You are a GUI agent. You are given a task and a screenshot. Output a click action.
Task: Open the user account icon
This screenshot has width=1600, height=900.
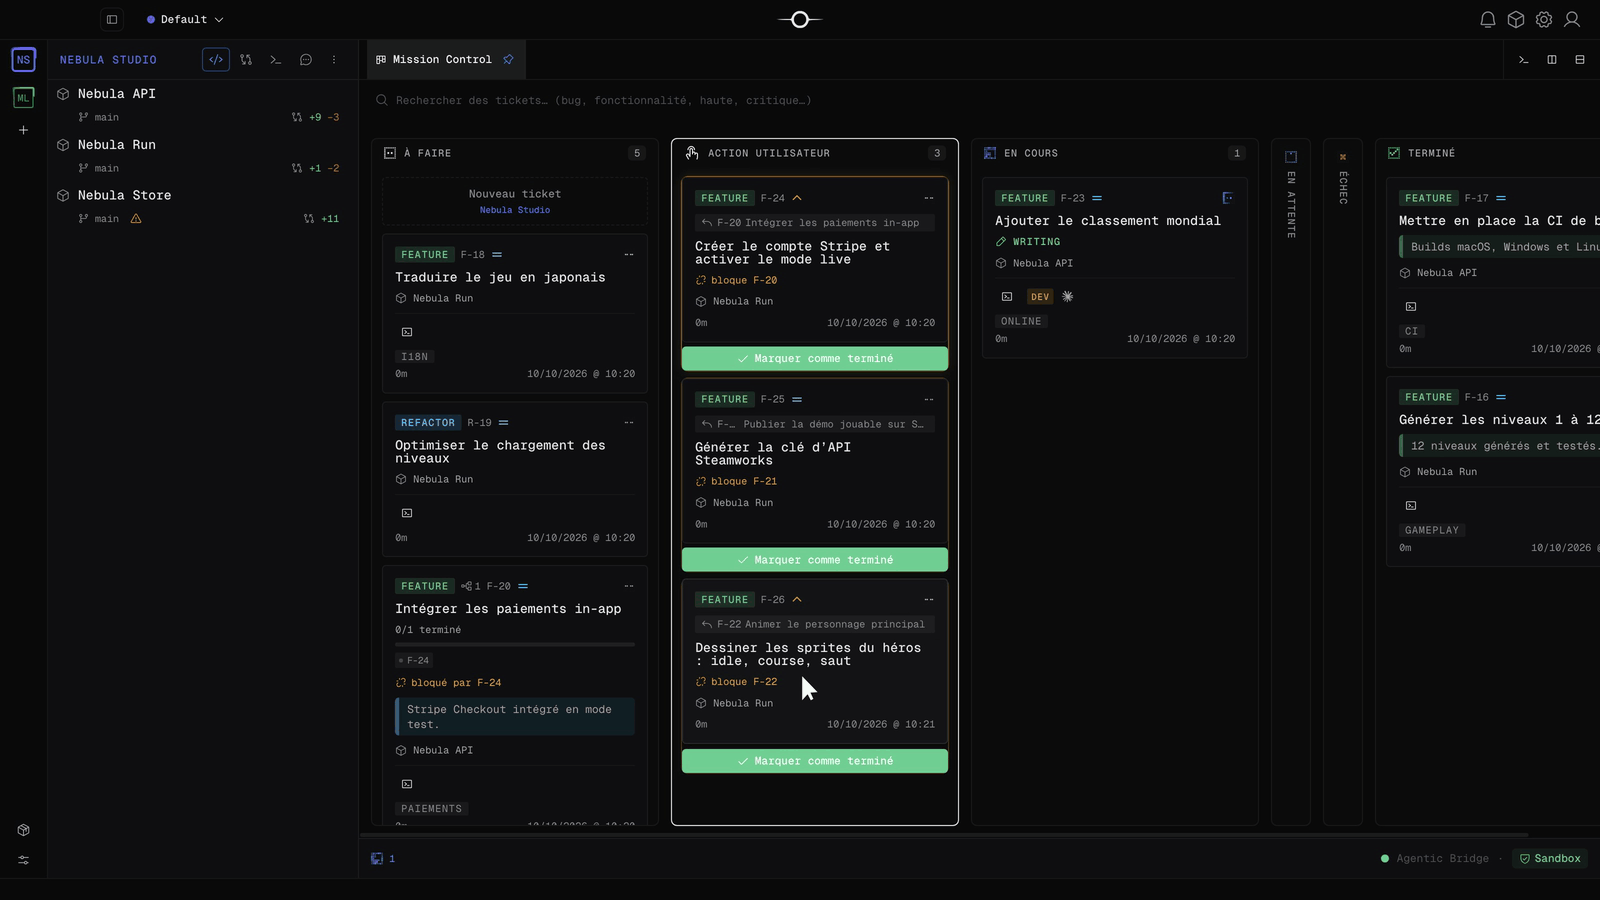(1572, 19)
